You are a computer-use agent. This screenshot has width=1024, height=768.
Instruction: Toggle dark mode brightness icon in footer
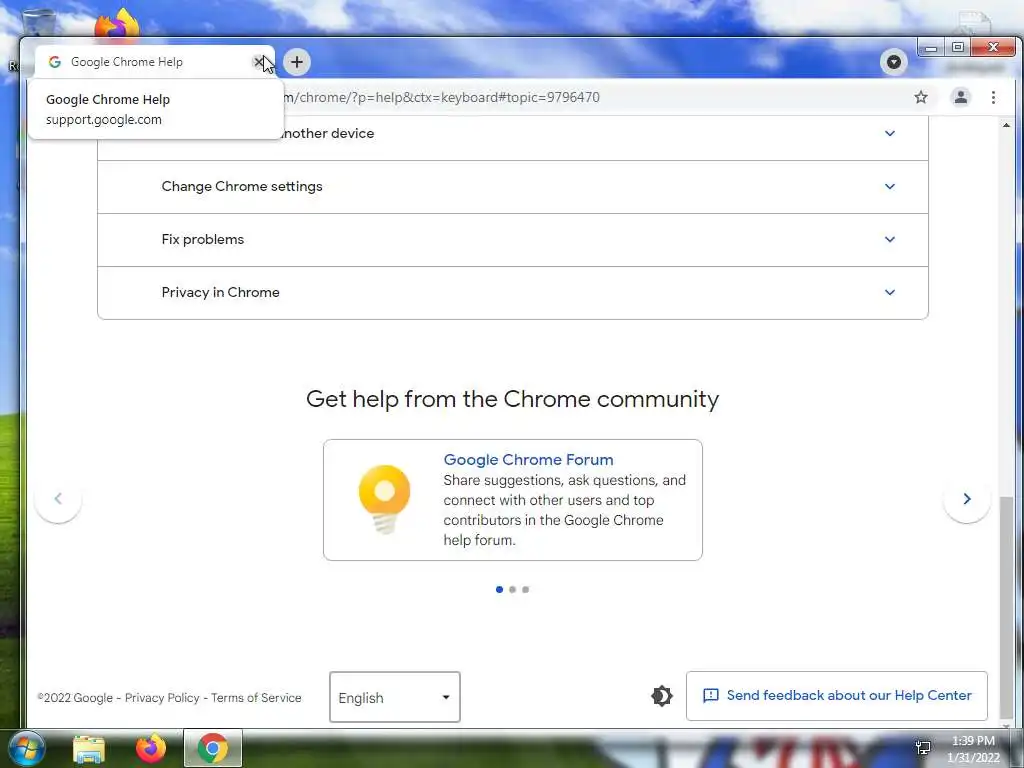(662, 696)
